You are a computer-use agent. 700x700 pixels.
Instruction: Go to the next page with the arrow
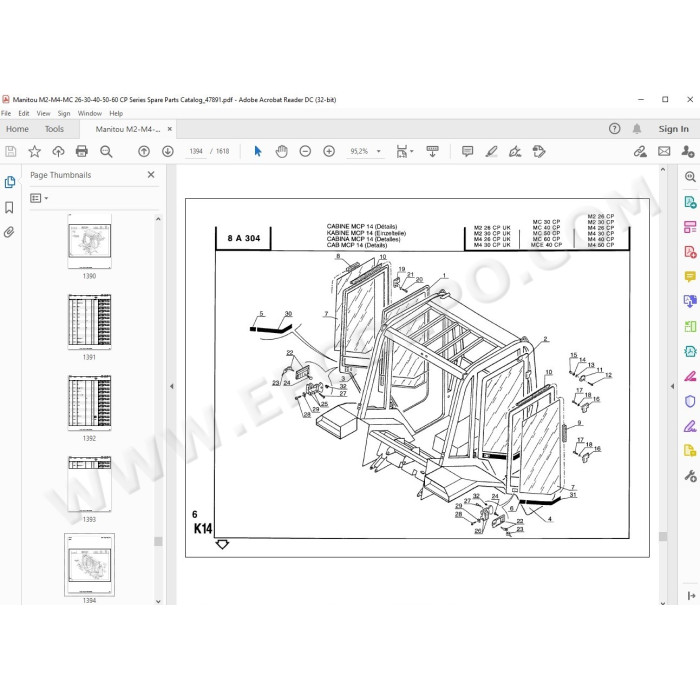point(168,151)
